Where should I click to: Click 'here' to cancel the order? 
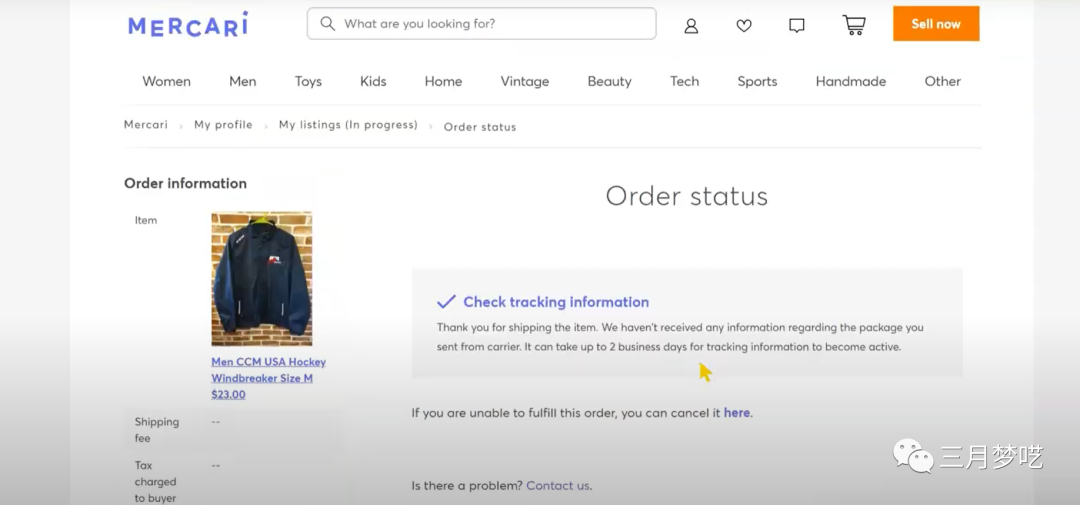tap(736, 412)
